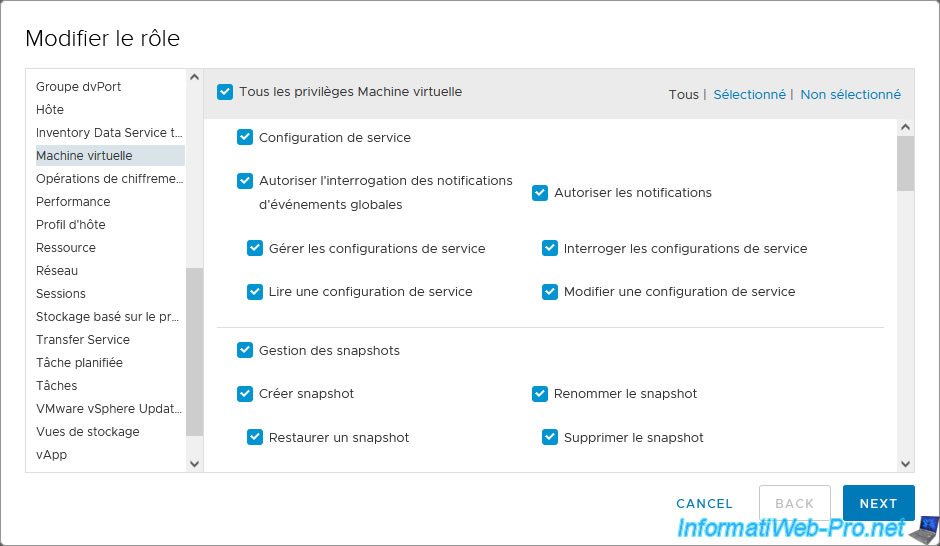This screenshot has height=546, width=940.
Task: Show only Sélectionné privileges
Action: click(x=749, y=95)
